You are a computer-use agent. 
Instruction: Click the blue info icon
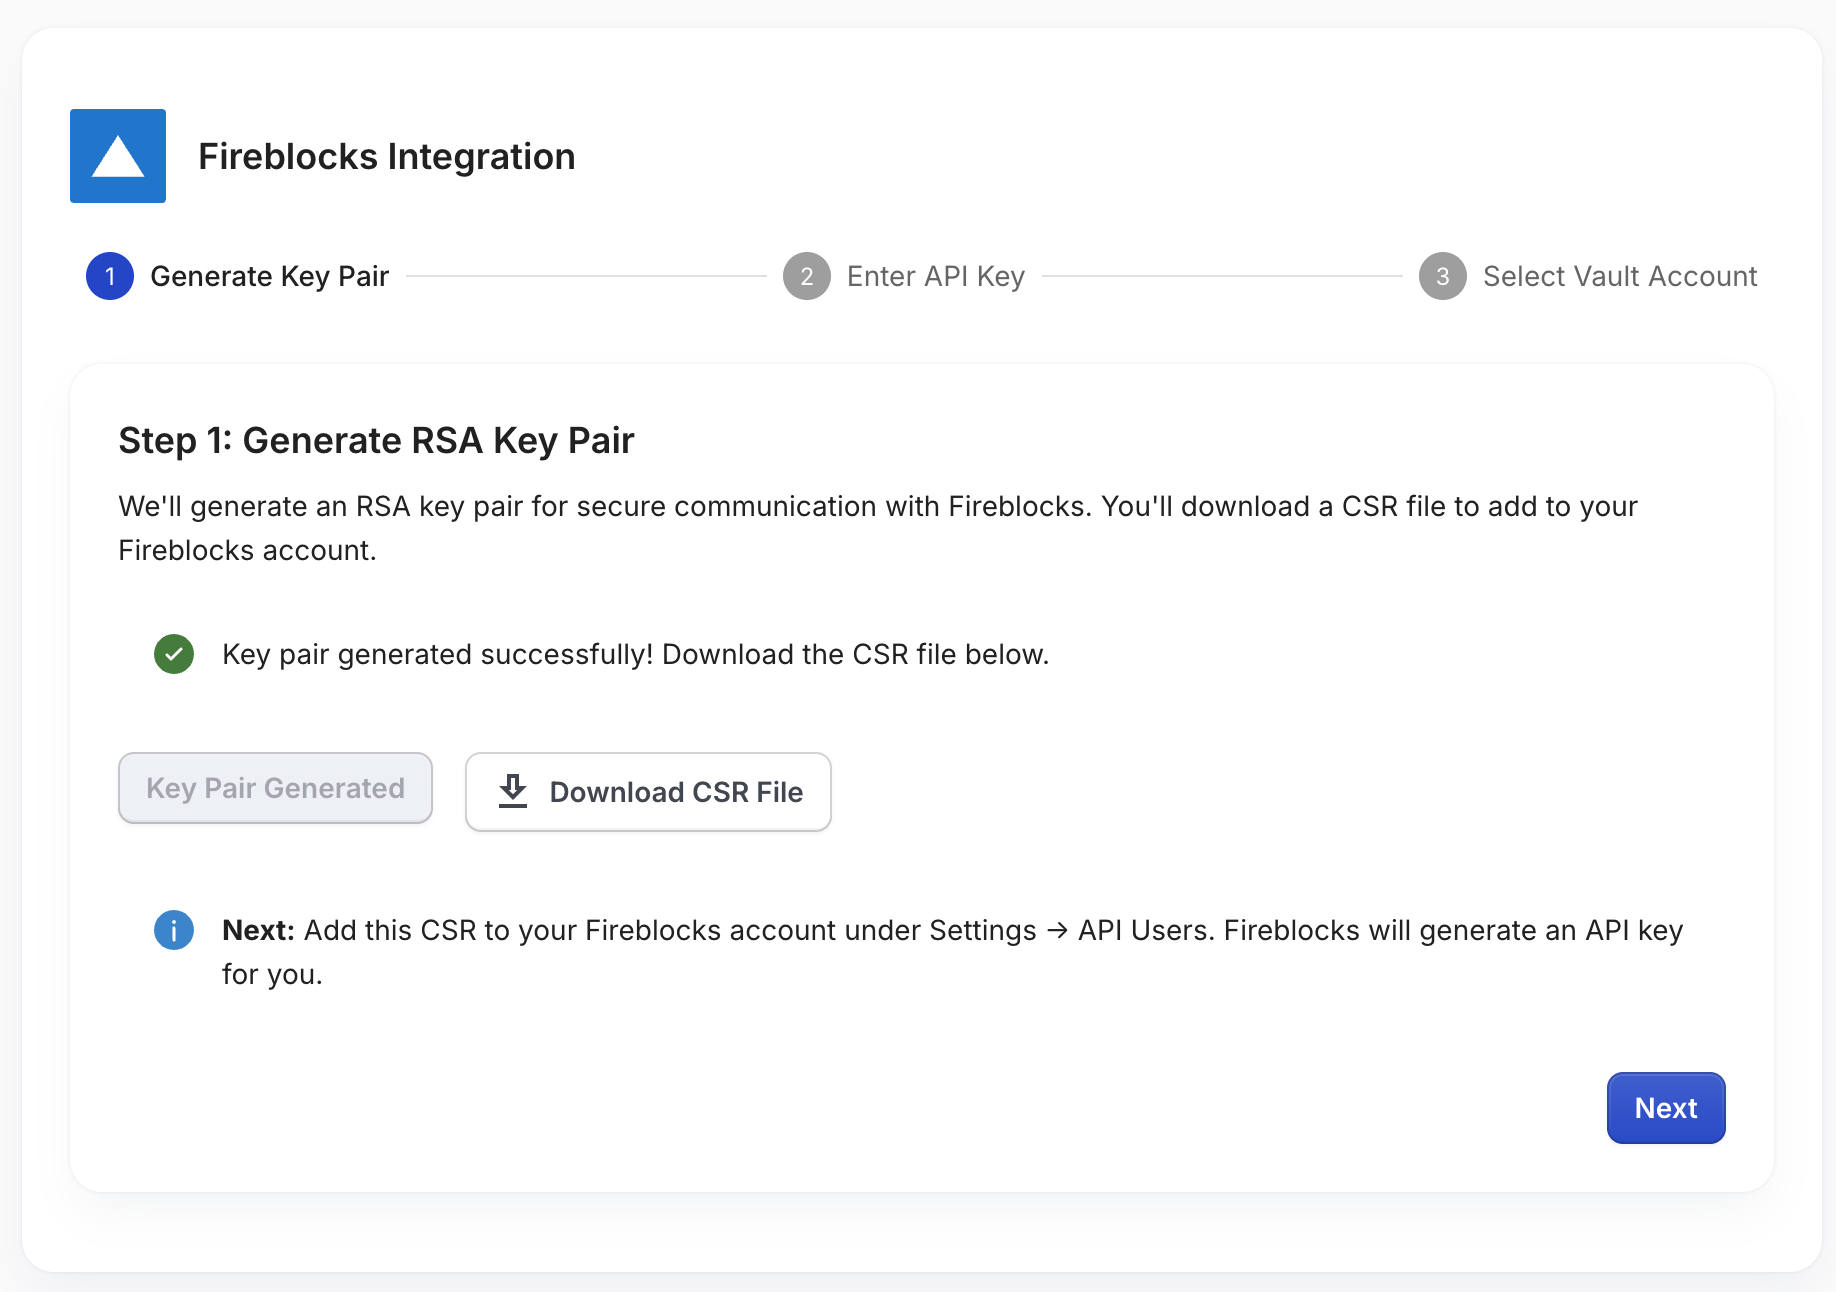coord(174,930)
